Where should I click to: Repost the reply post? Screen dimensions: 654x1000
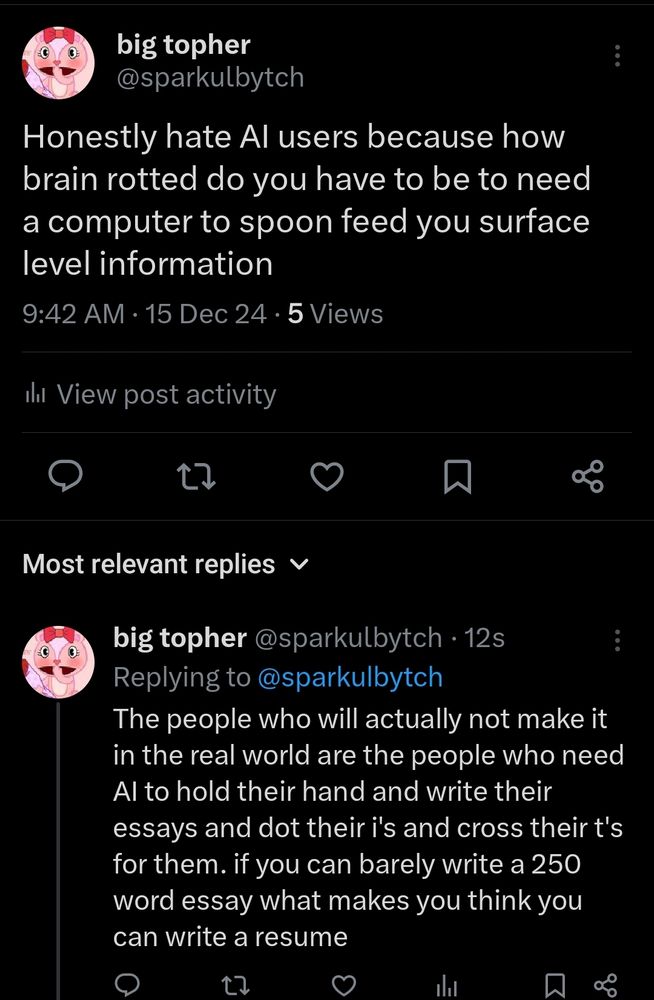pos(234,986)
